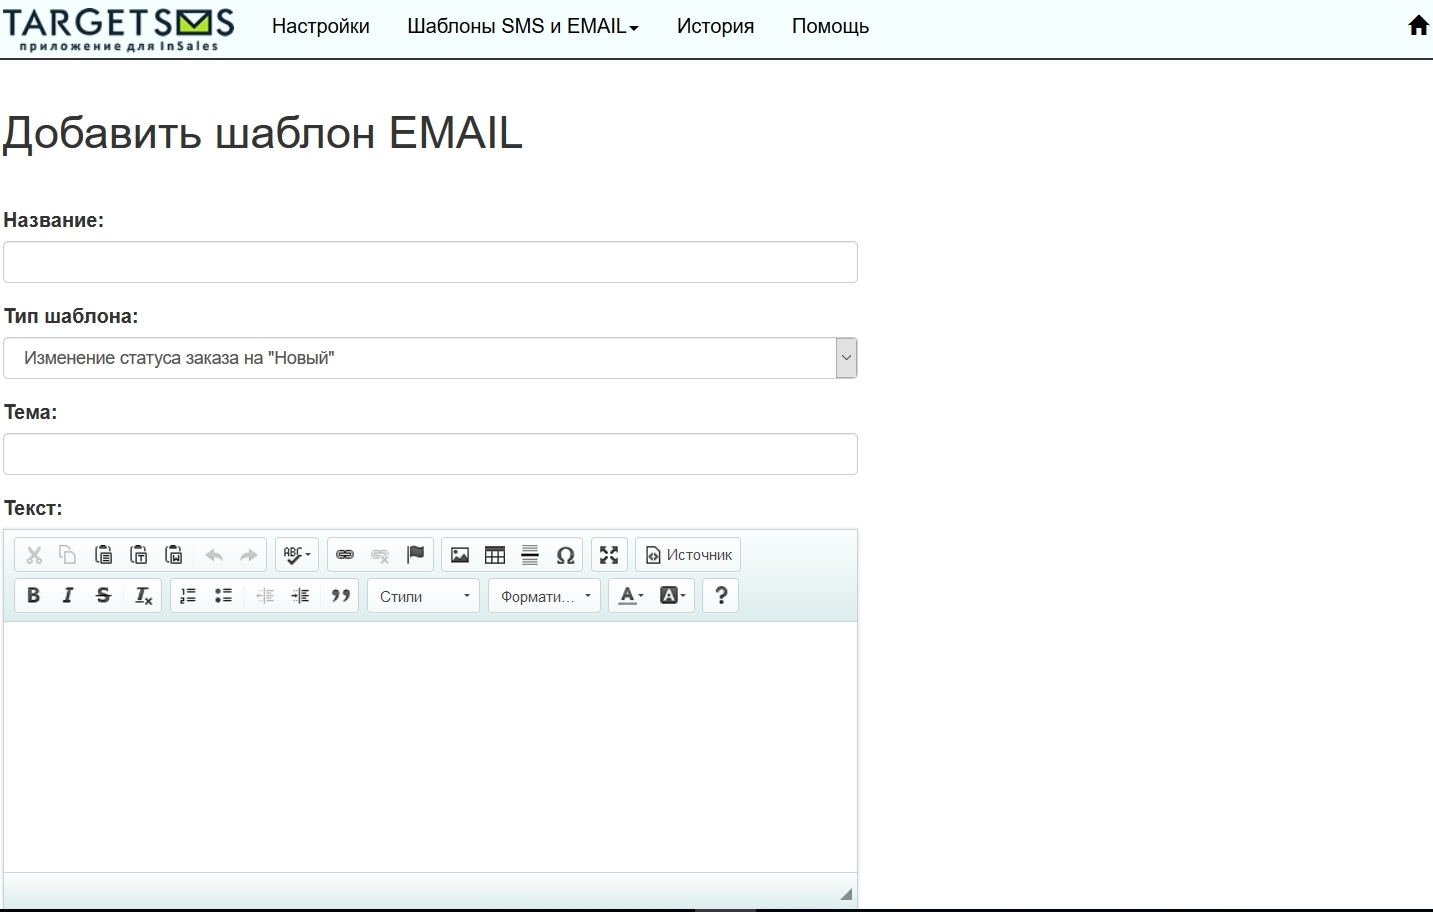This screenshot has width=1433, height=912.
Task: Open the background color picker
Action: point(673,596)
